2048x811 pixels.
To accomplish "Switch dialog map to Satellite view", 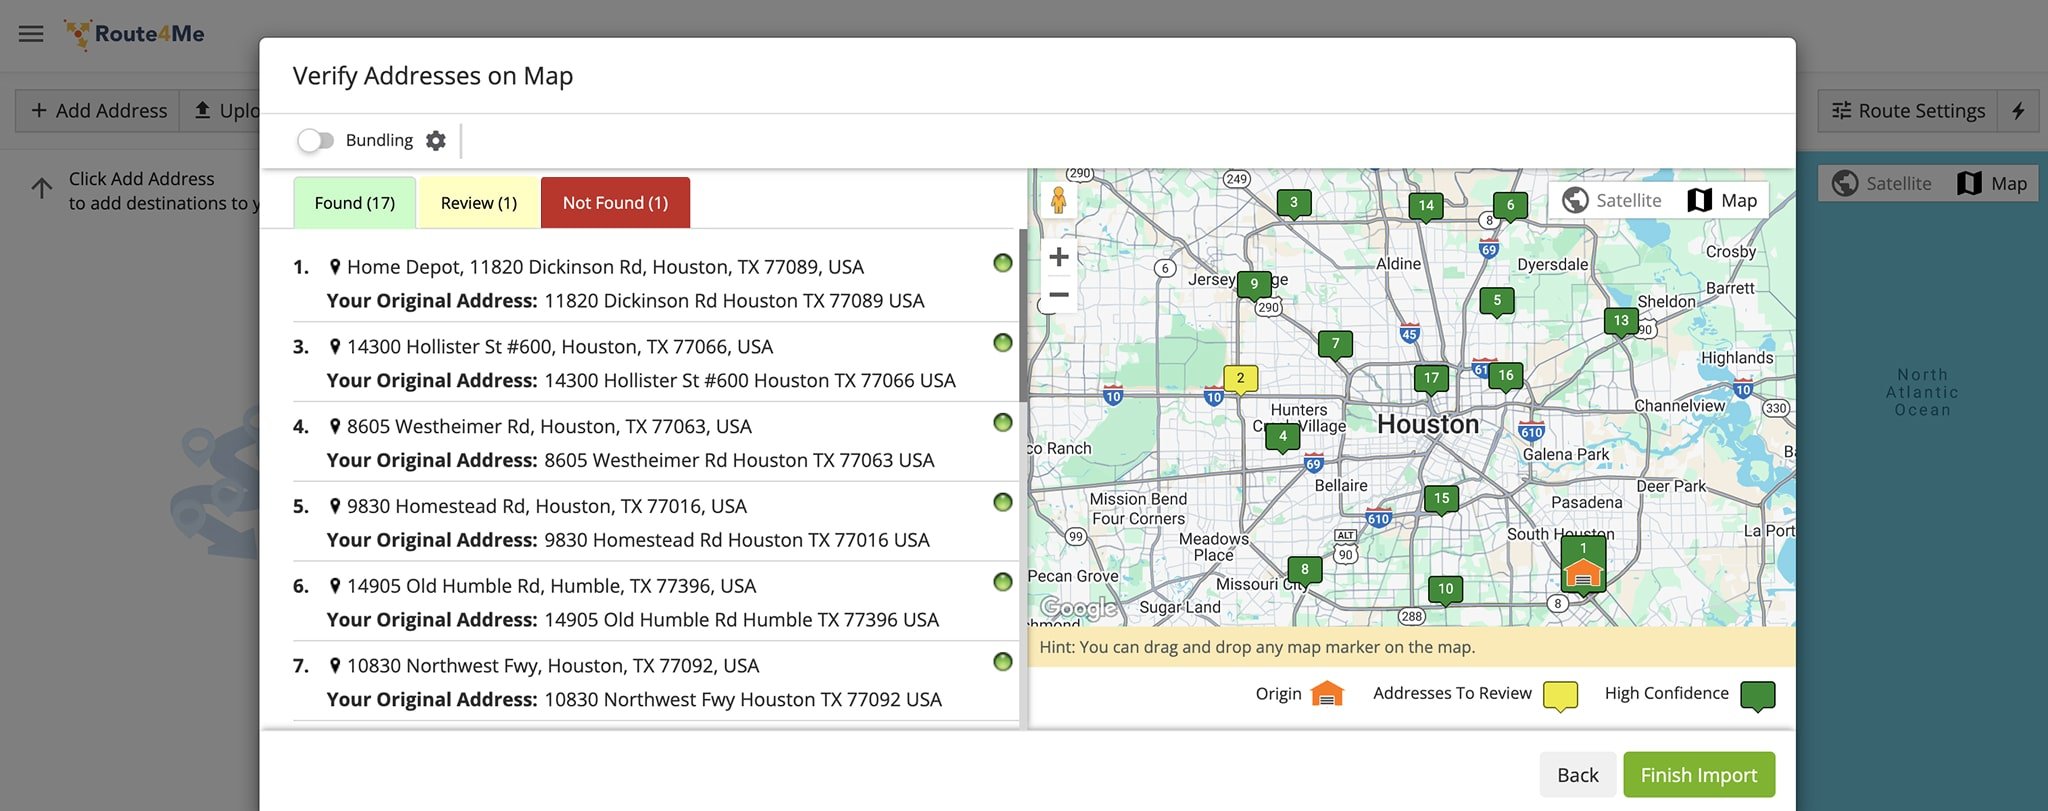I will click(1612, 201).
